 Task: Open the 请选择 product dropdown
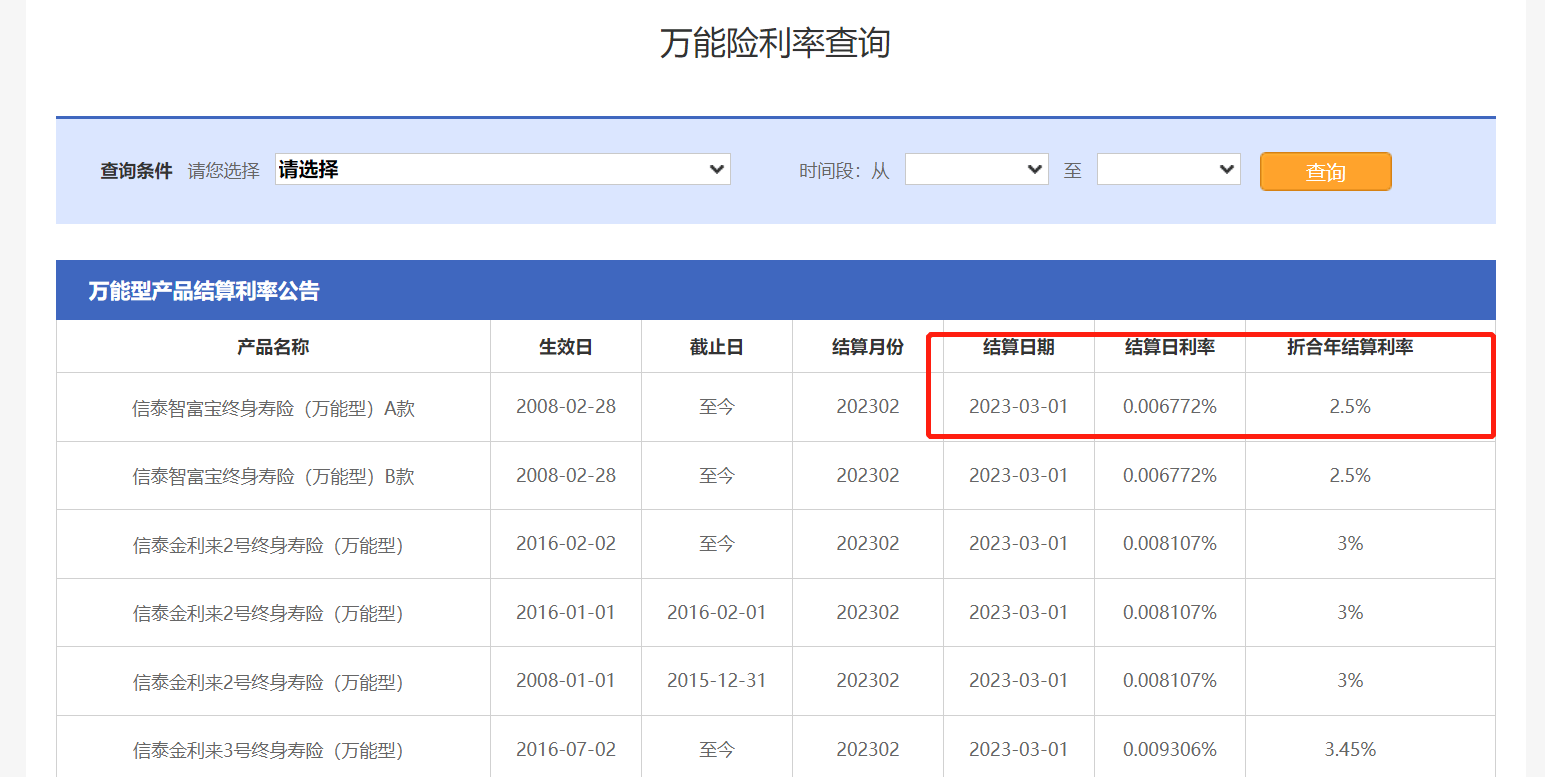click(x=503, y=169)
